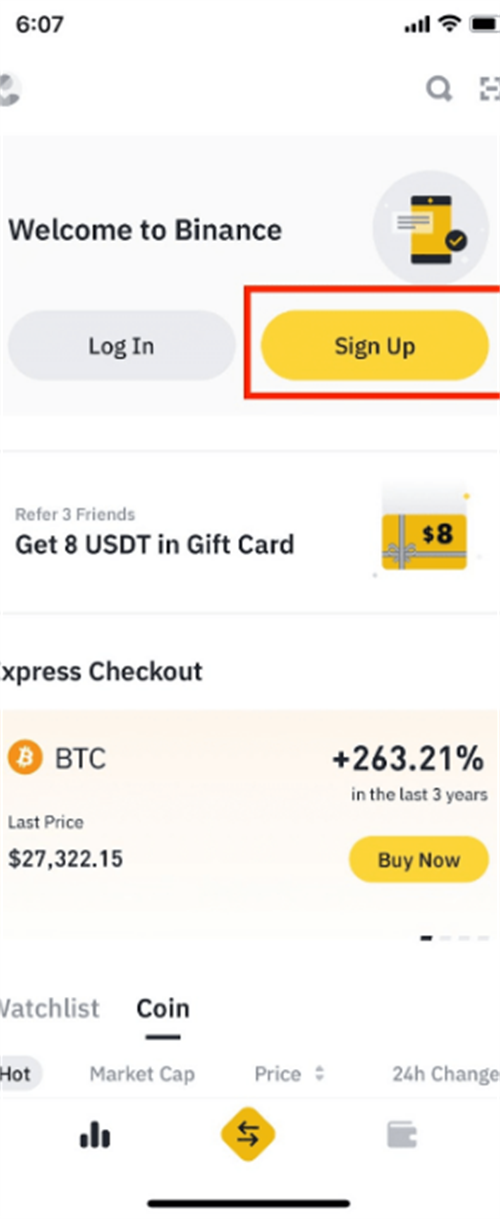This screenshot has width=500, height=1219.
Task: Open Markets bar-chart icon in bottom bar
Action: (x=95, y=1134)
